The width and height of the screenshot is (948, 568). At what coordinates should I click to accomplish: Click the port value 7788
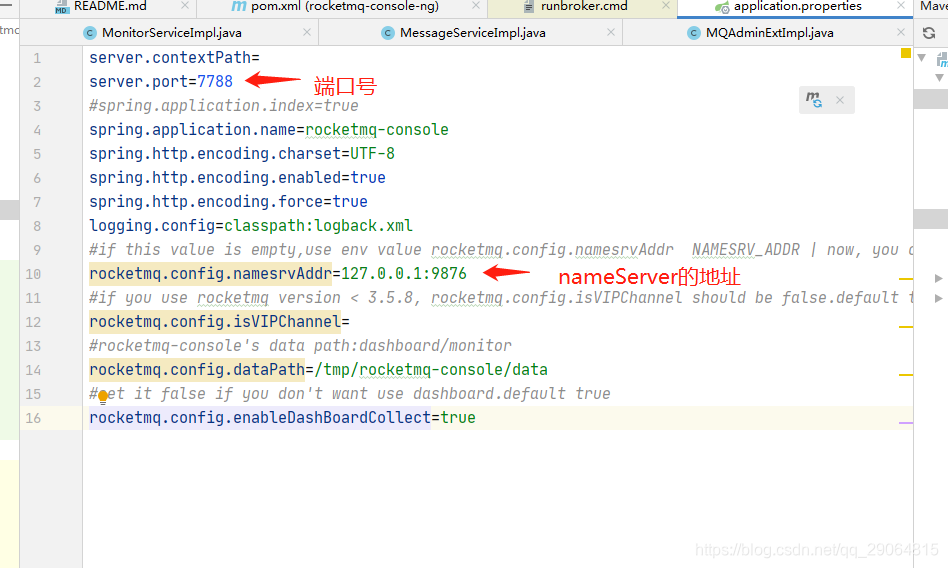(x=215, y=82)
